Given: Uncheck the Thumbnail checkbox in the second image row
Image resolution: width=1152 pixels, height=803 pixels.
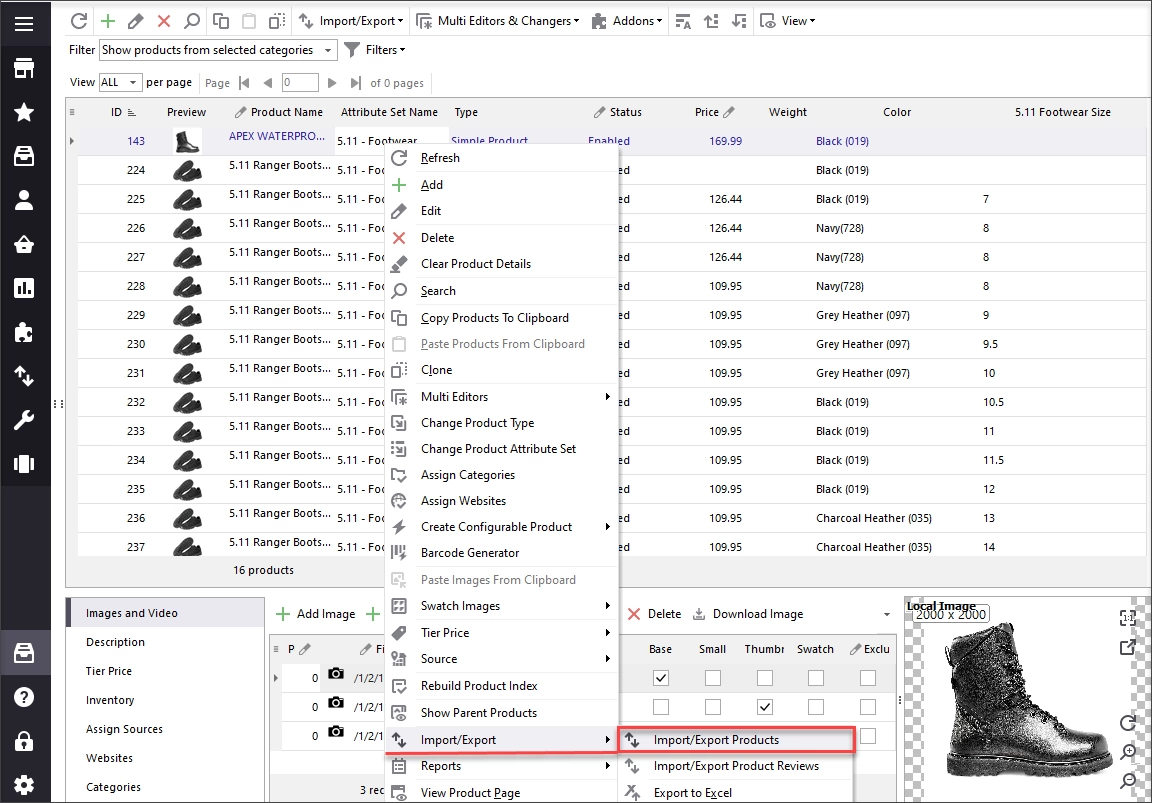Looking at the screenshot, I should [765, 707].
